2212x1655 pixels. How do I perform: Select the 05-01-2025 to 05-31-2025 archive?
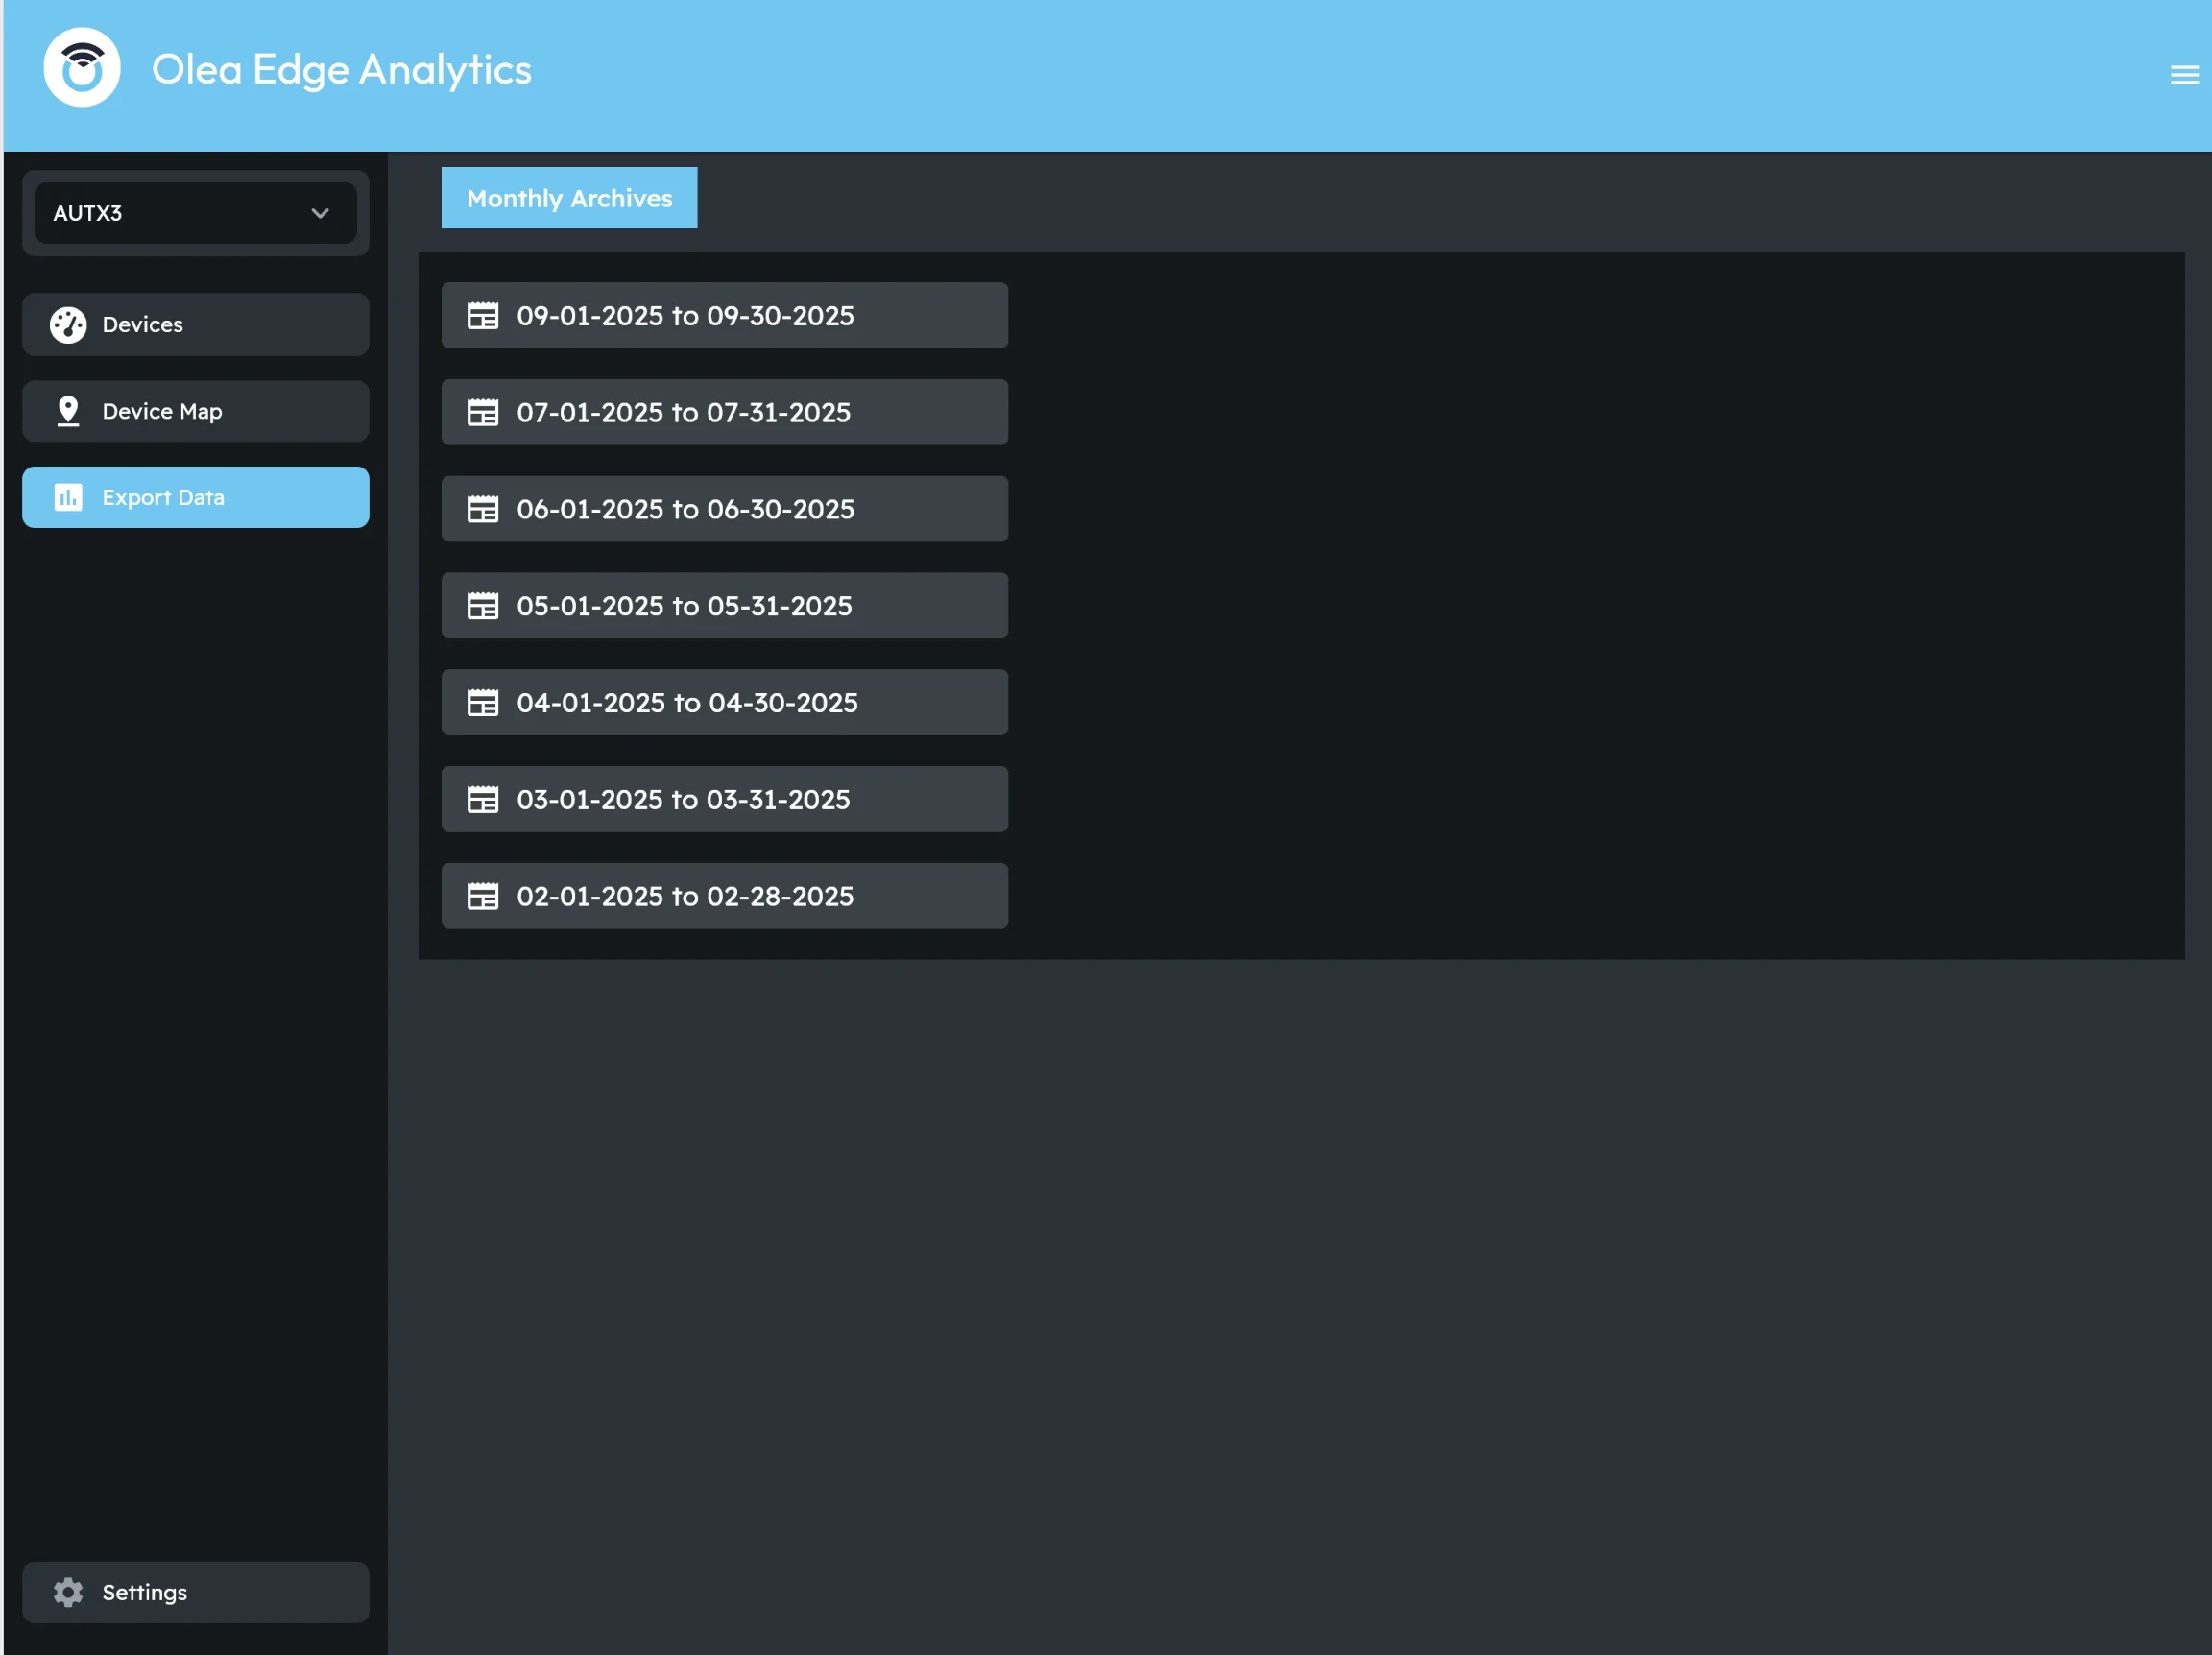click(x=724, y=605)
